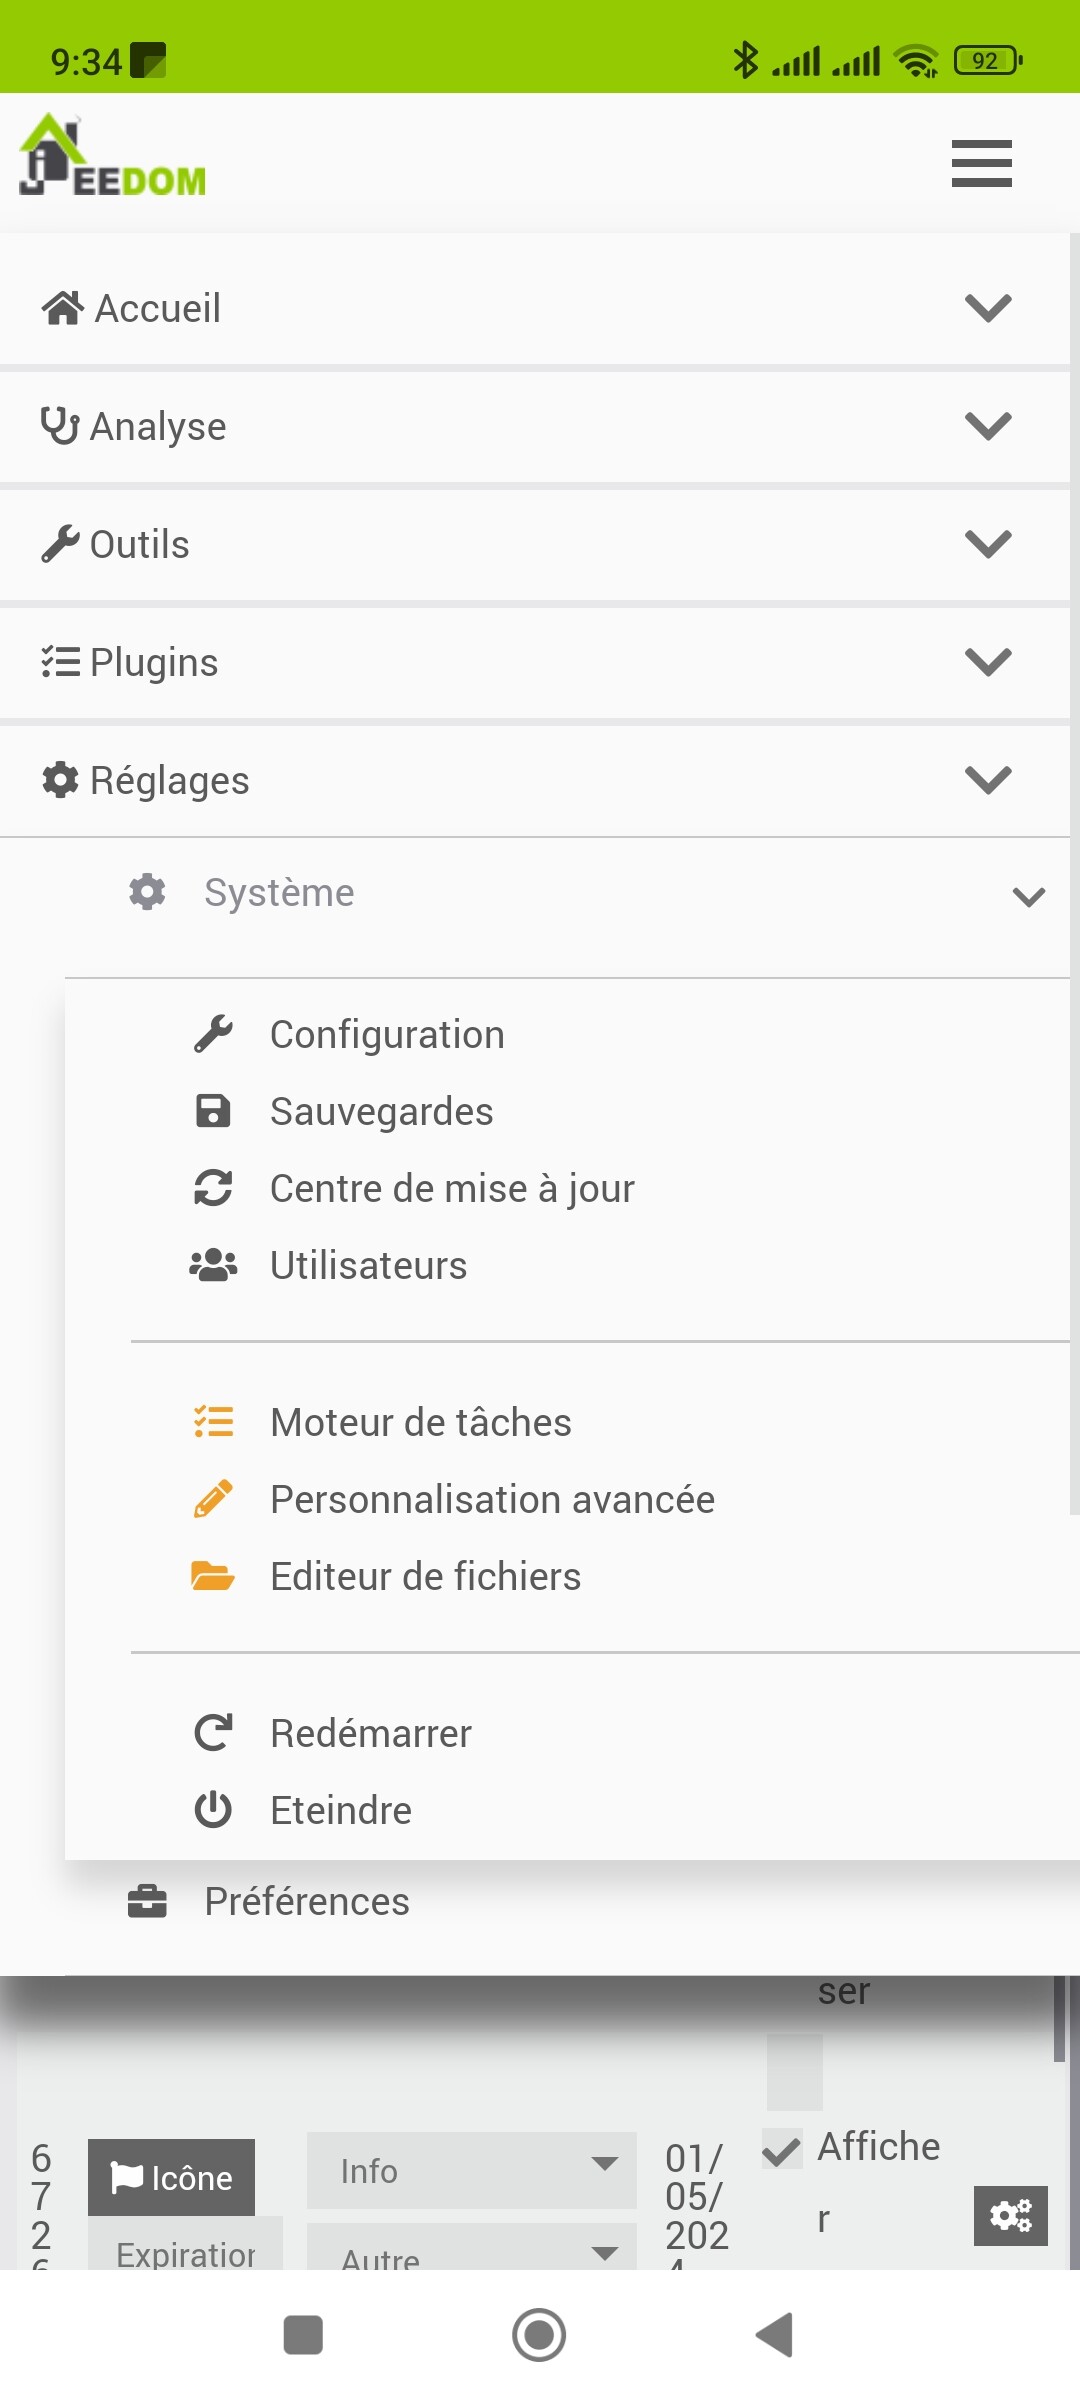The height and width of the screenshot is (2400, 1080).
Task: Select the Moteur de tâches menu entry
Action: (x=421, y=1422)
